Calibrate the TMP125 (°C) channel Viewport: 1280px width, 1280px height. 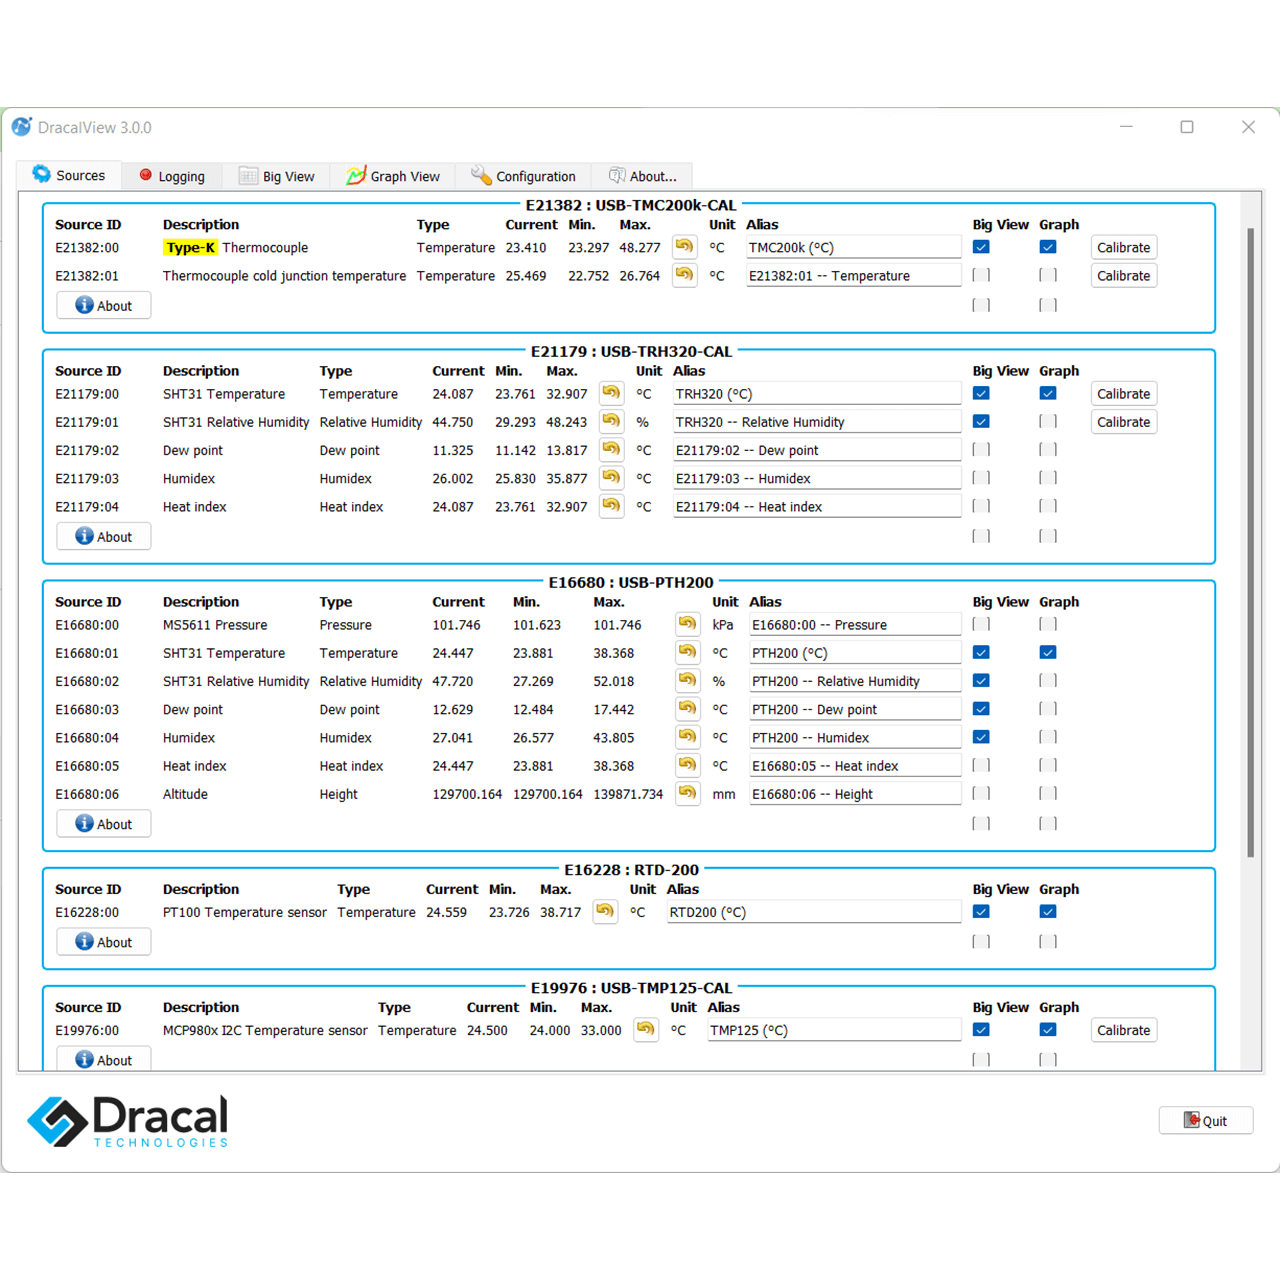[1124, 1029]
